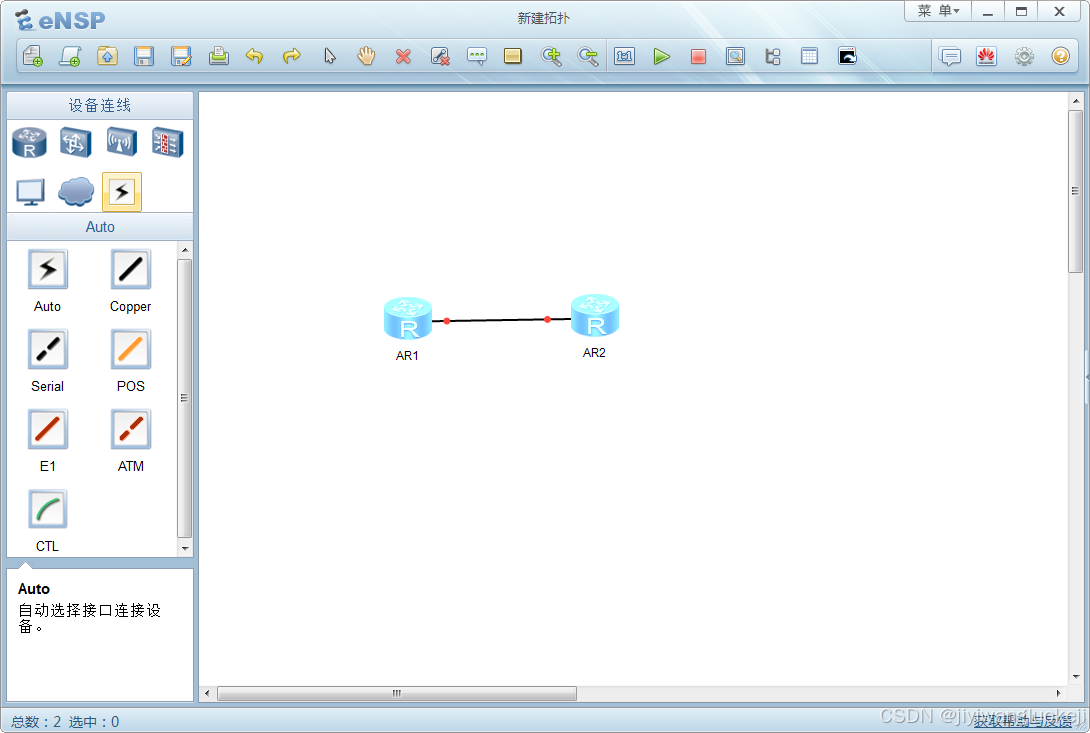Image resolution: width=1090 pixels, height=733 pixels.
Task: Zoom in on the topology
Action: coord(551,56)
